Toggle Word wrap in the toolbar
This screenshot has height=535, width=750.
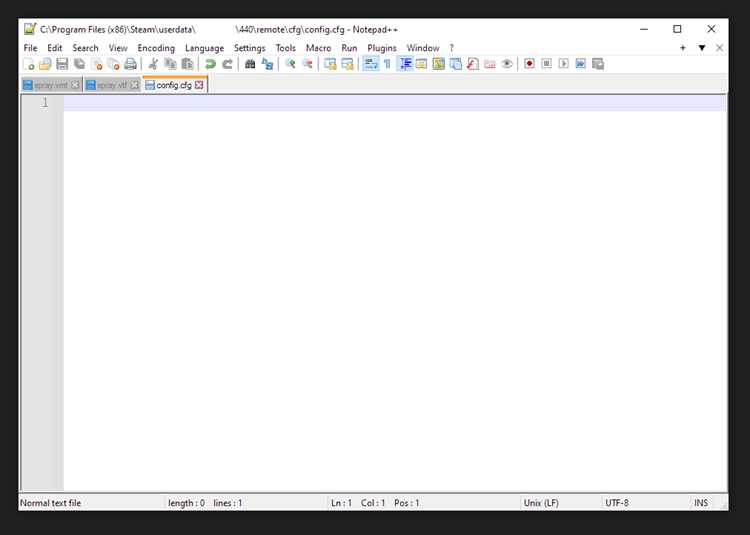[370, 64]
